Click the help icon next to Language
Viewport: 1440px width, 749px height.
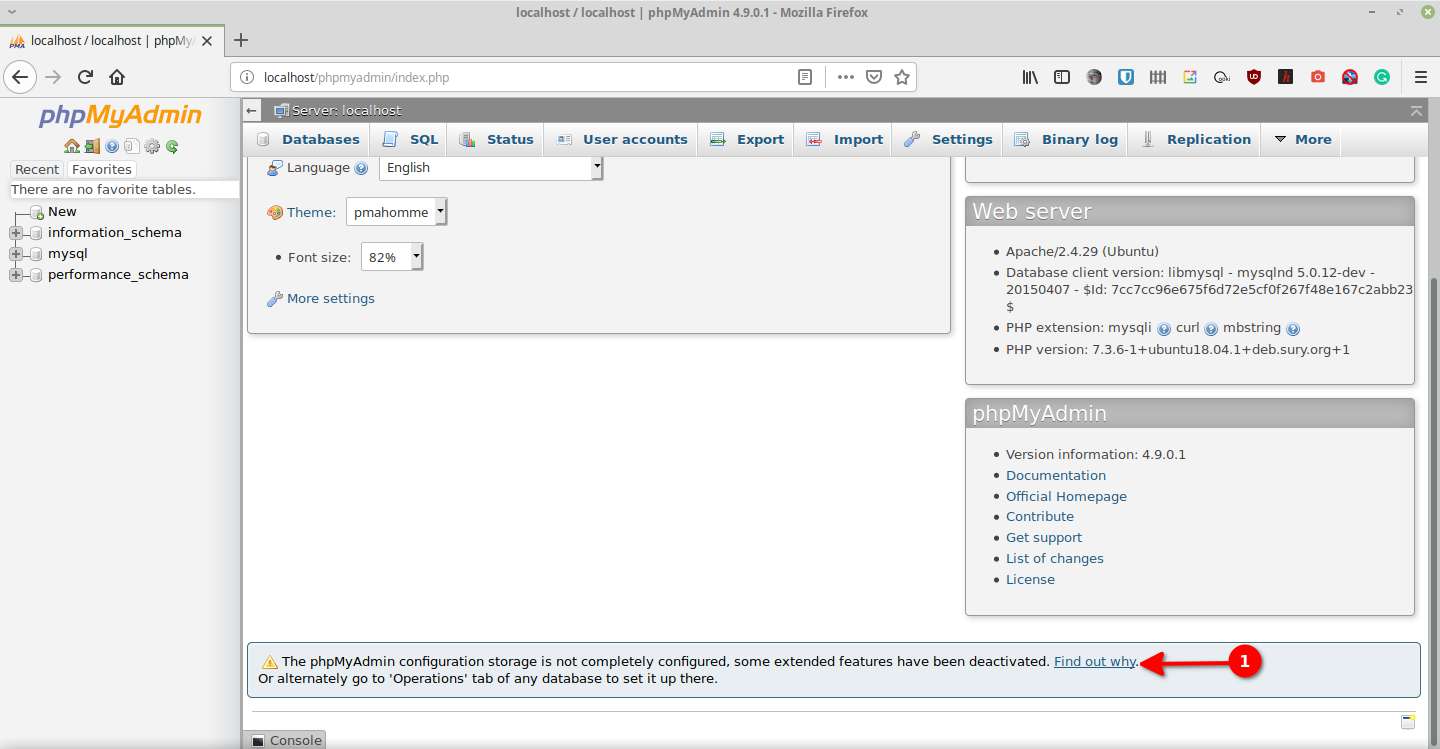(361, 168)
